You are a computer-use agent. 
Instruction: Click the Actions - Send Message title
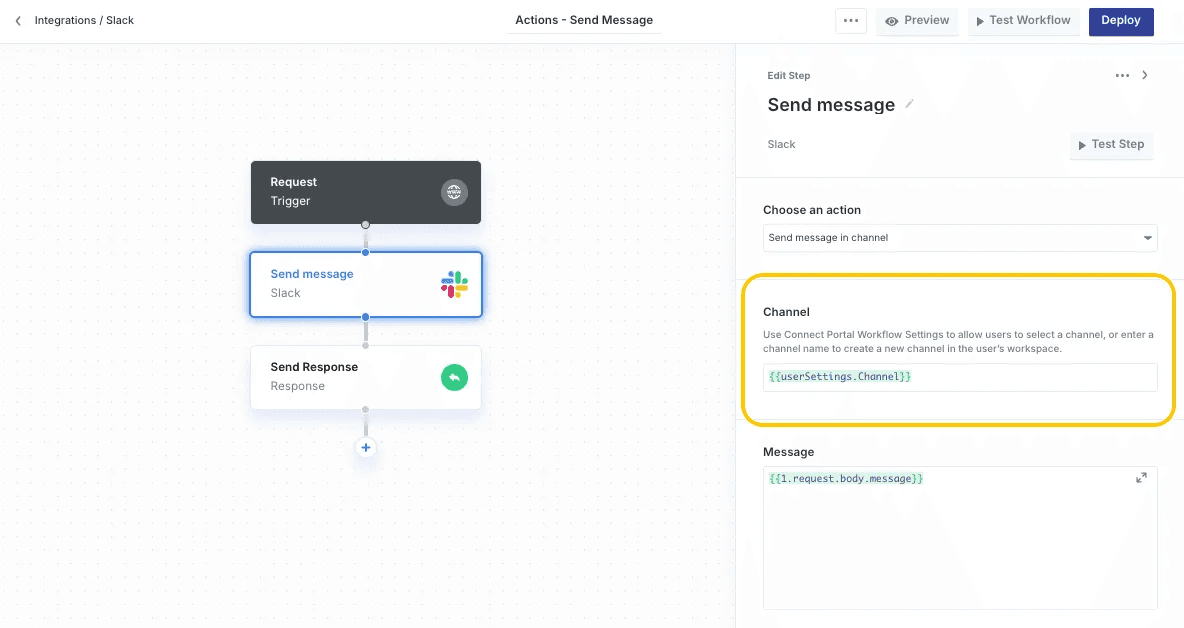pos(584,20)
